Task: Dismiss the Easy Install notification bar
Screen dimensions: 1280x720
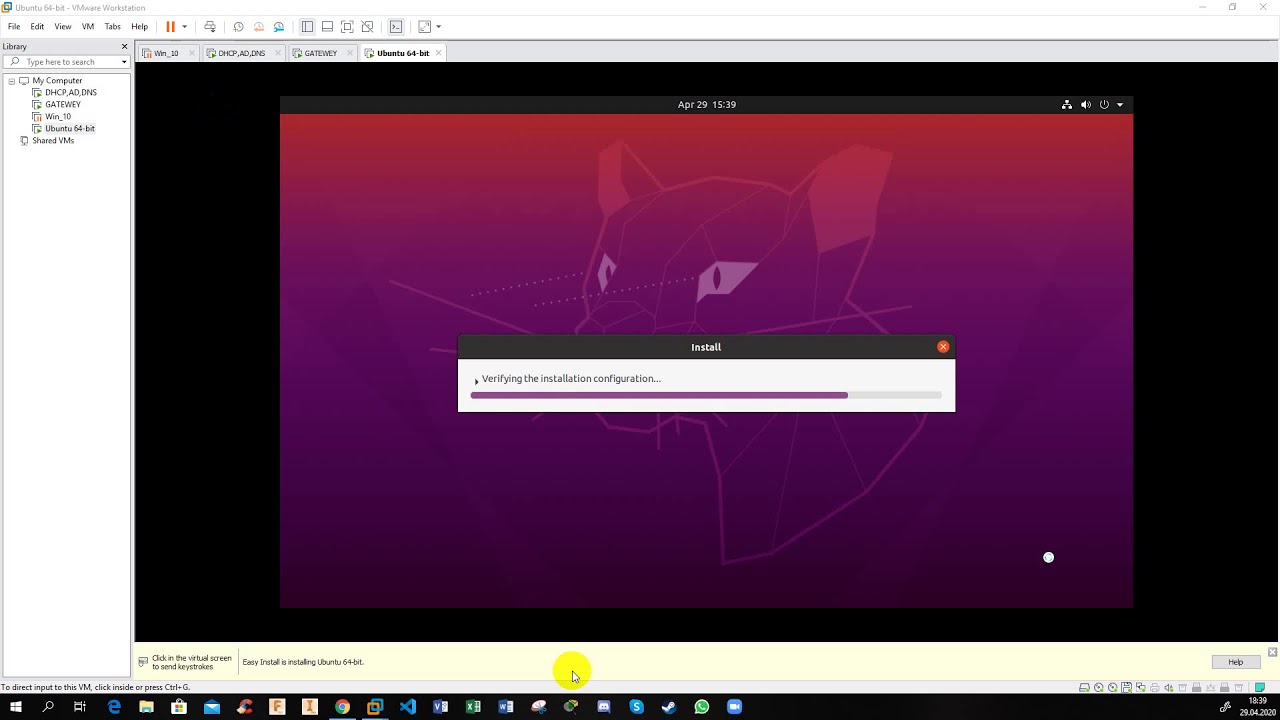Action: click(1272, 652)
